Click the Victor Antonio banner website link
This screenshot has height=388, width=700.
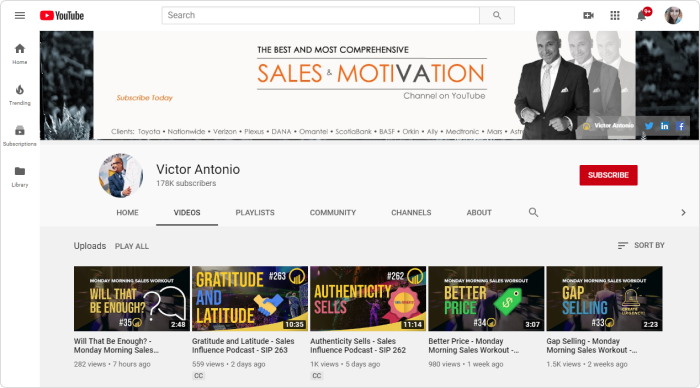tap(608, 126)
